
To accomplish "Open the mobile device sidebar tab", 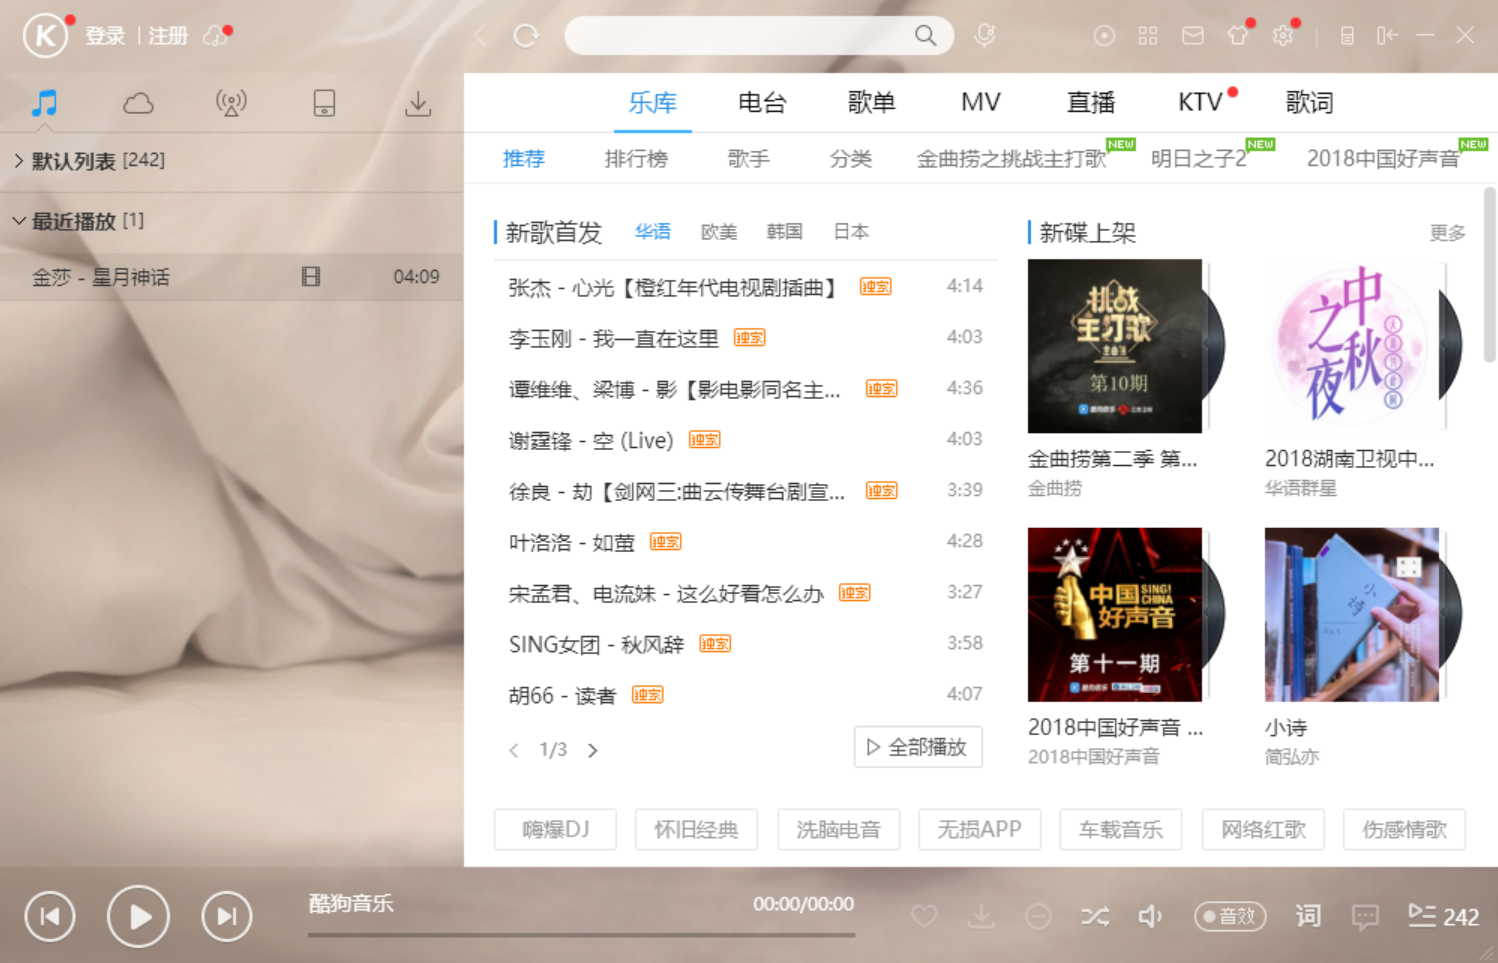I will pyautogui.click(x=324, y=103).
